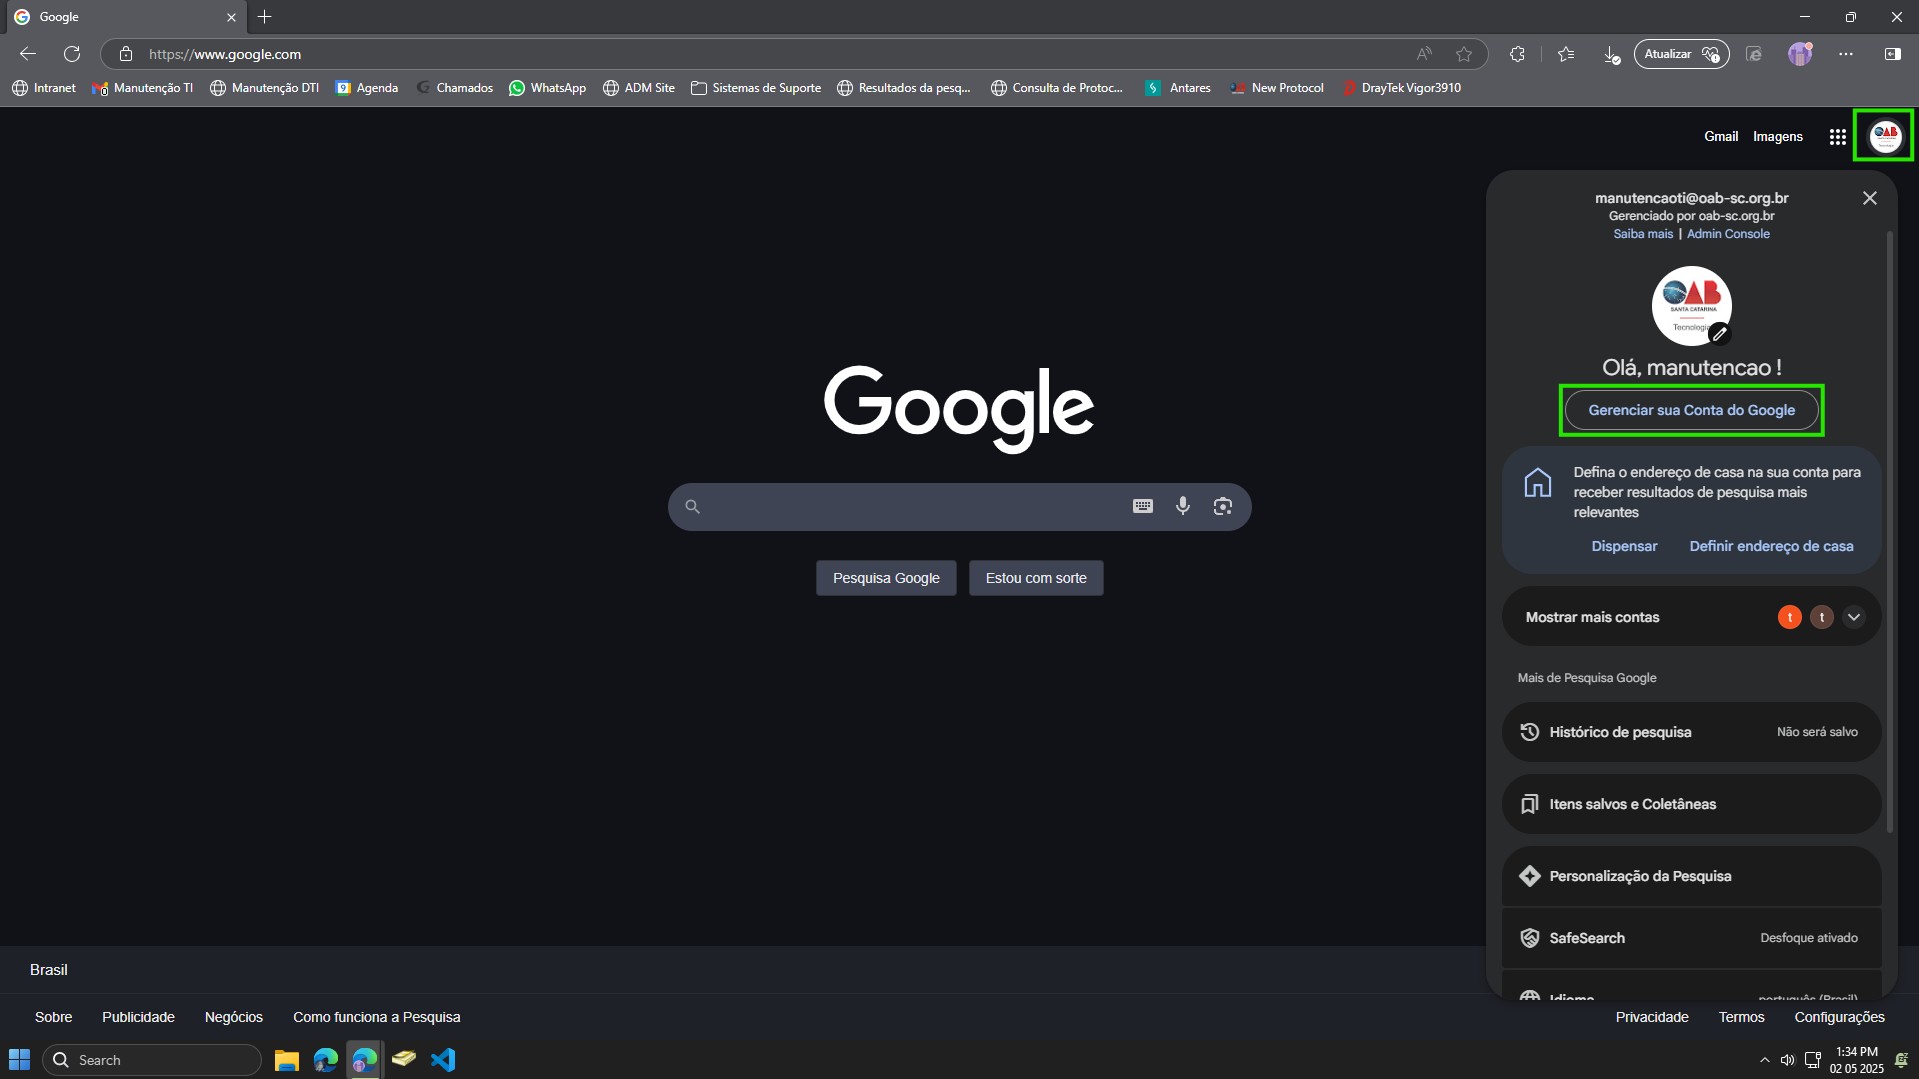Open Gmail link
1919x1079 pixels.
(x=1721, y=136)
